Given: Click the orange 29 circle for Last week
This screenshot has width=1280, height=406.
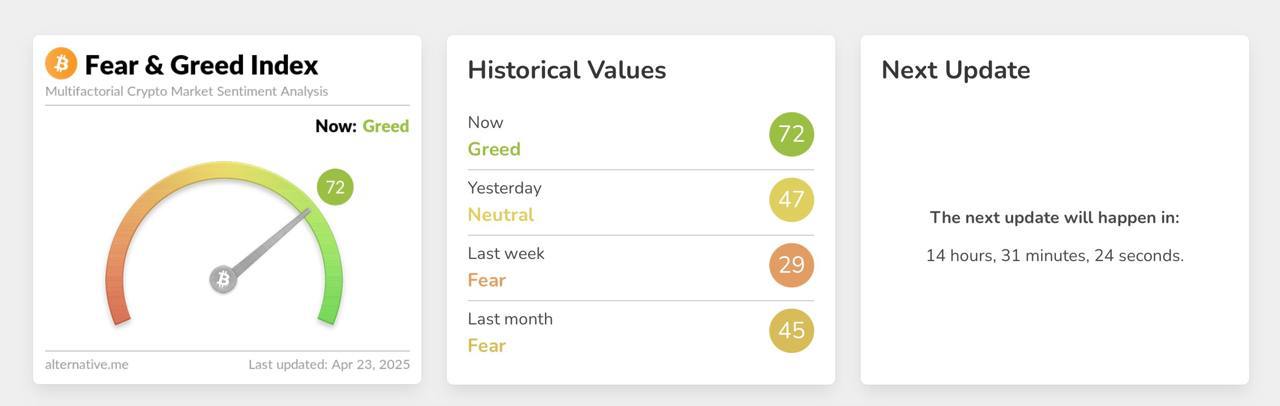Looking at the screenshot, I should point(791,265).
